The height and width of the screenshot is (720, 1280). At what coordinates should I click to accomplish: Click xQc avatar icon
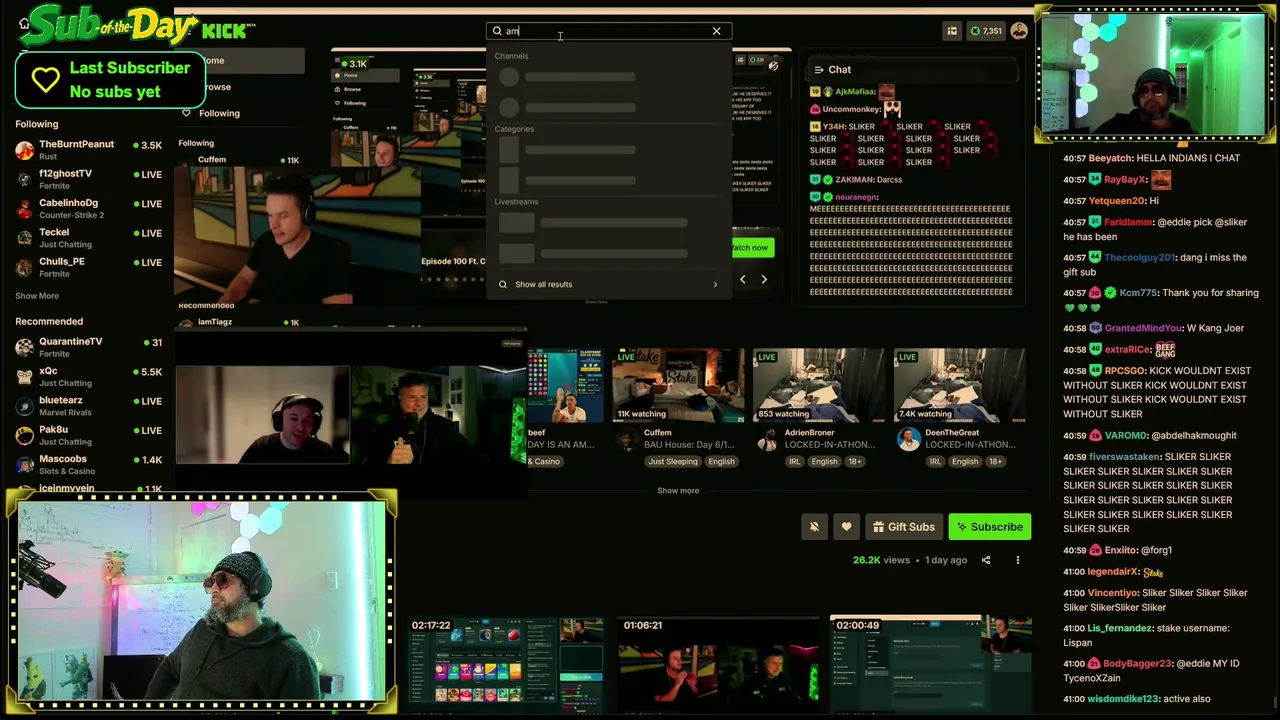pyautogui.click(x=24, y=377)
